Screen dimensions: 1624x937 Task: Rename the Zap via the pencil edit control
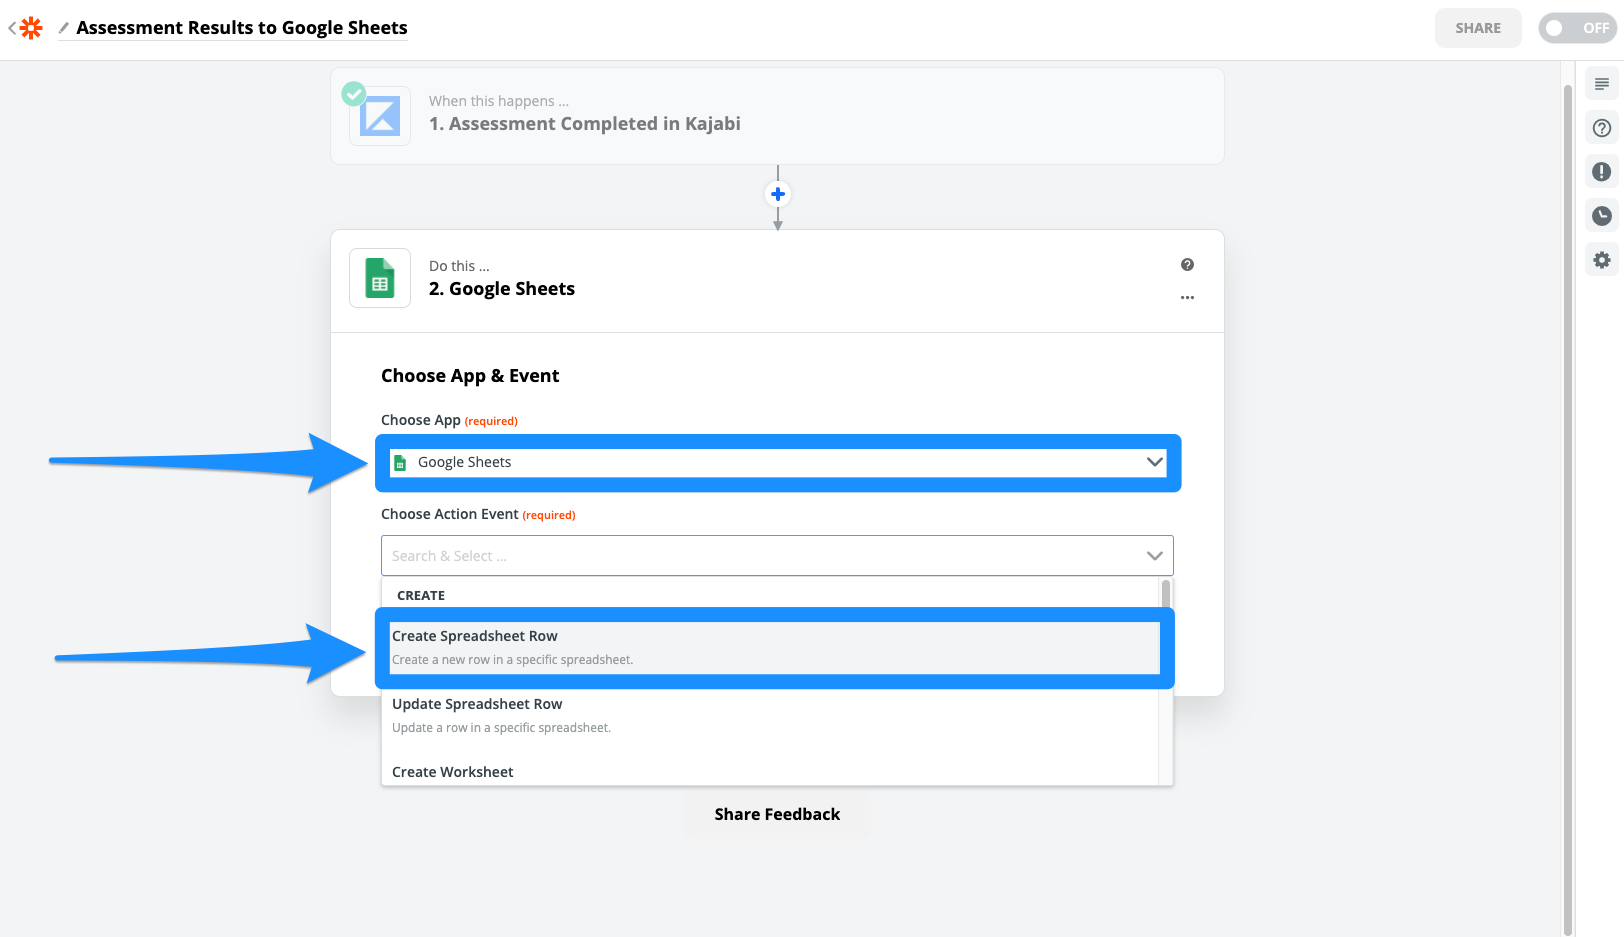[63, 27]
